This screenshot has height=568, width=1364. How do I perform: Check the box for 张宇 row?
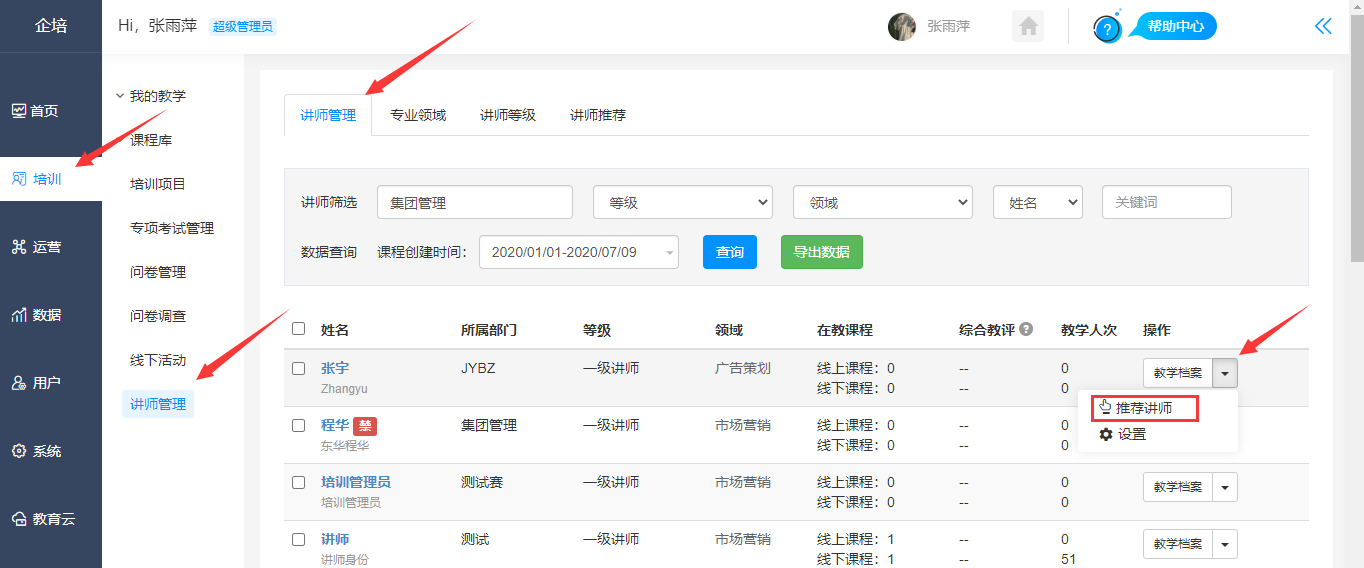click(298, 368)
